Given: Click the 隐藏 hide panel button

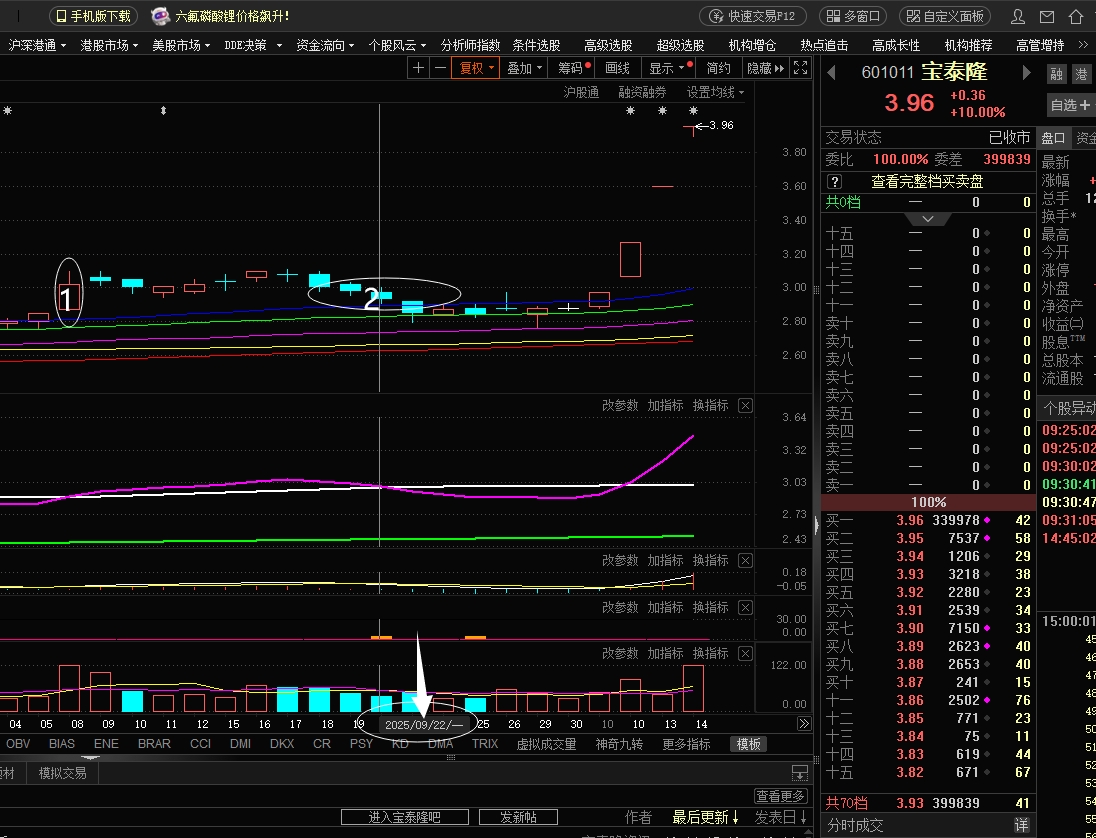Looking at the screenshot, I should coord(766,68).
